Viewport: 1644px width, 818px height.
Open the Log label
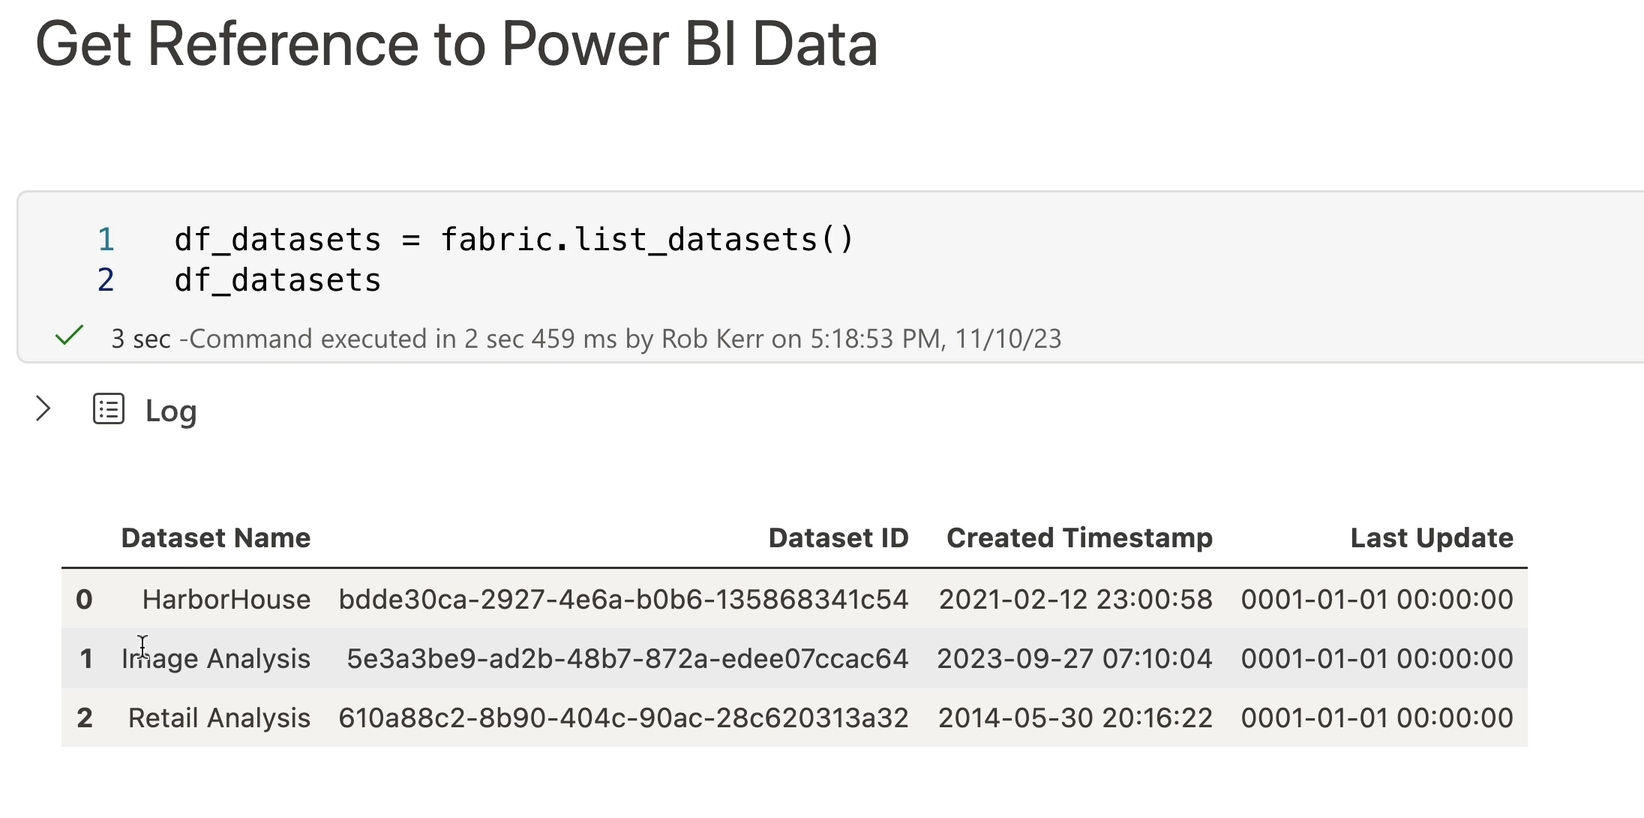[x=171, y=411]
